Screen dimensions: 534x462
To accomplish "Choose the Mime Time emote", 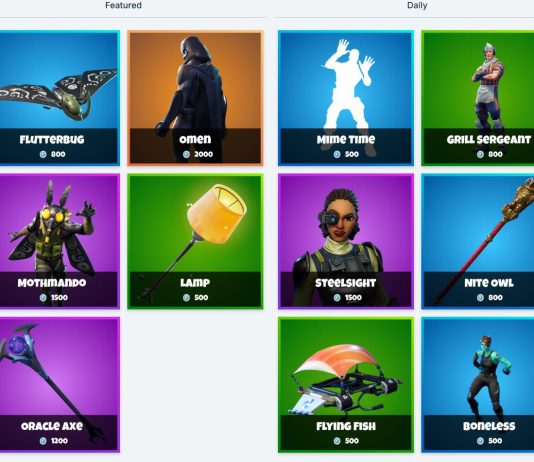I will click(346, 98).
